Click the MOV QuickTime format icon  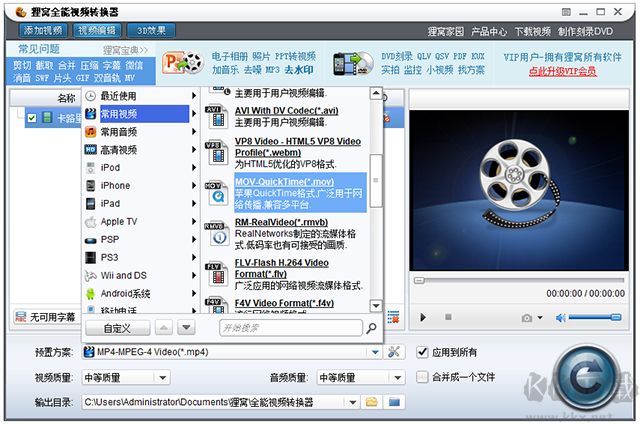(x=217, y=193)
